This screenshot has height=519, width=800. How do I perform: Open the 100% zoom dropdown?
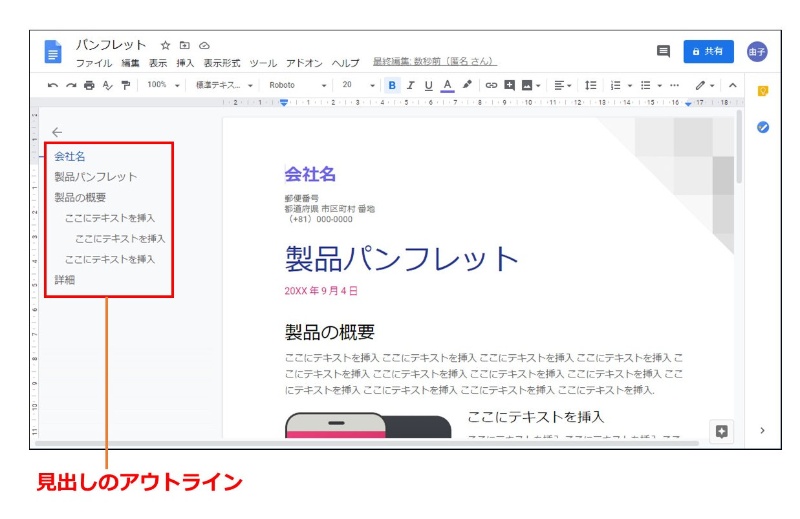[163, 86]
